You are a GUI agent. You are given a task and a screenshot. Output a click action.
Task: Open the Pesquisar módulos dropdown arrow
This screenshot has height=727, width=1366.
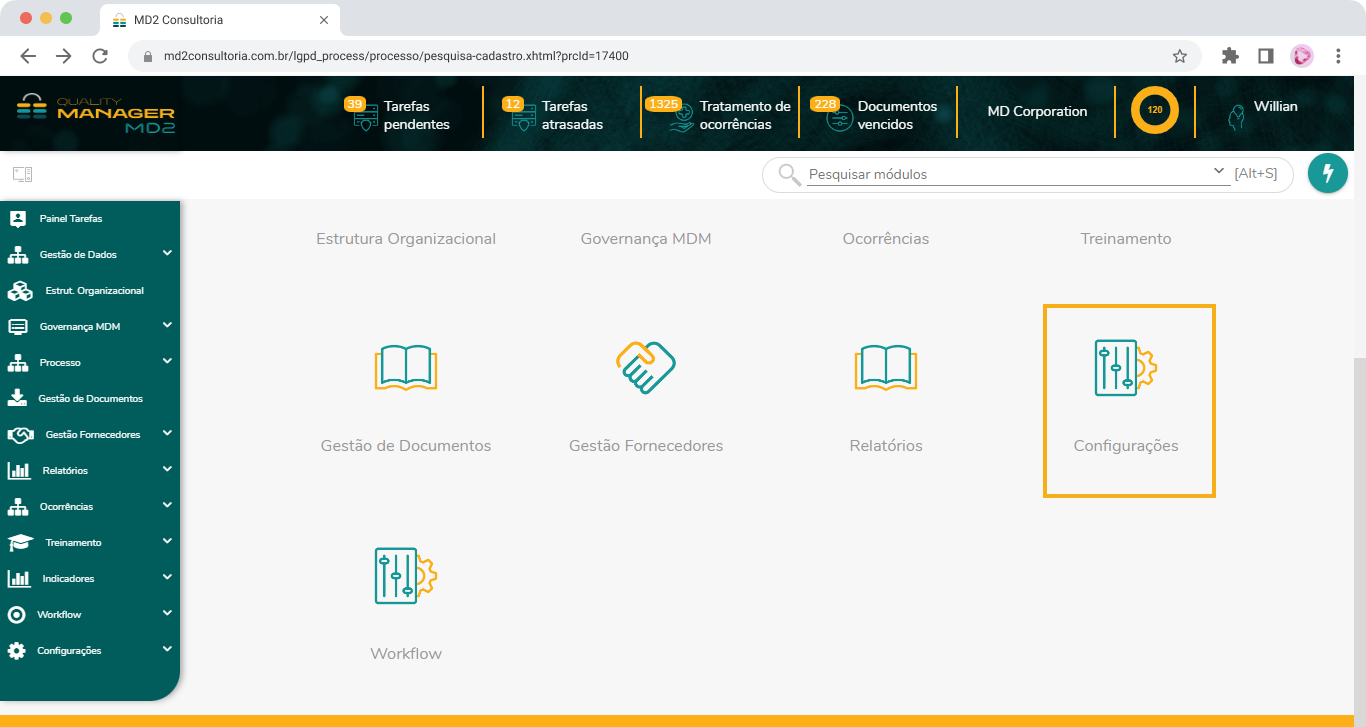point(1218,170)
